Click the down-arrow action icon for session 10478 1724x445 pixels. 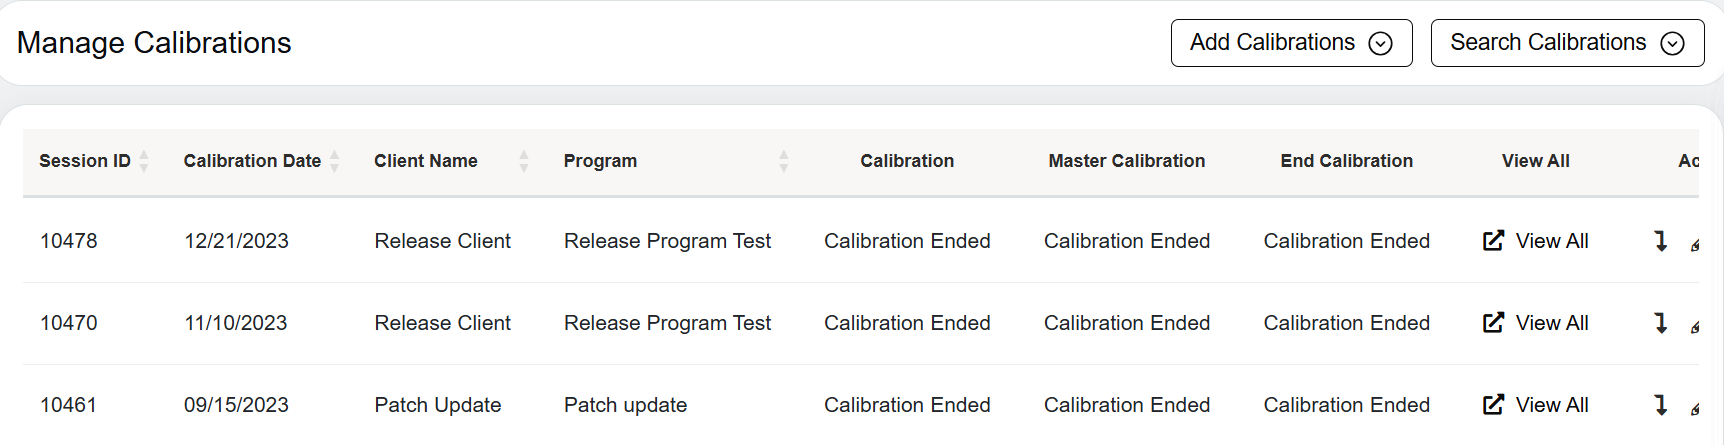1661,241
